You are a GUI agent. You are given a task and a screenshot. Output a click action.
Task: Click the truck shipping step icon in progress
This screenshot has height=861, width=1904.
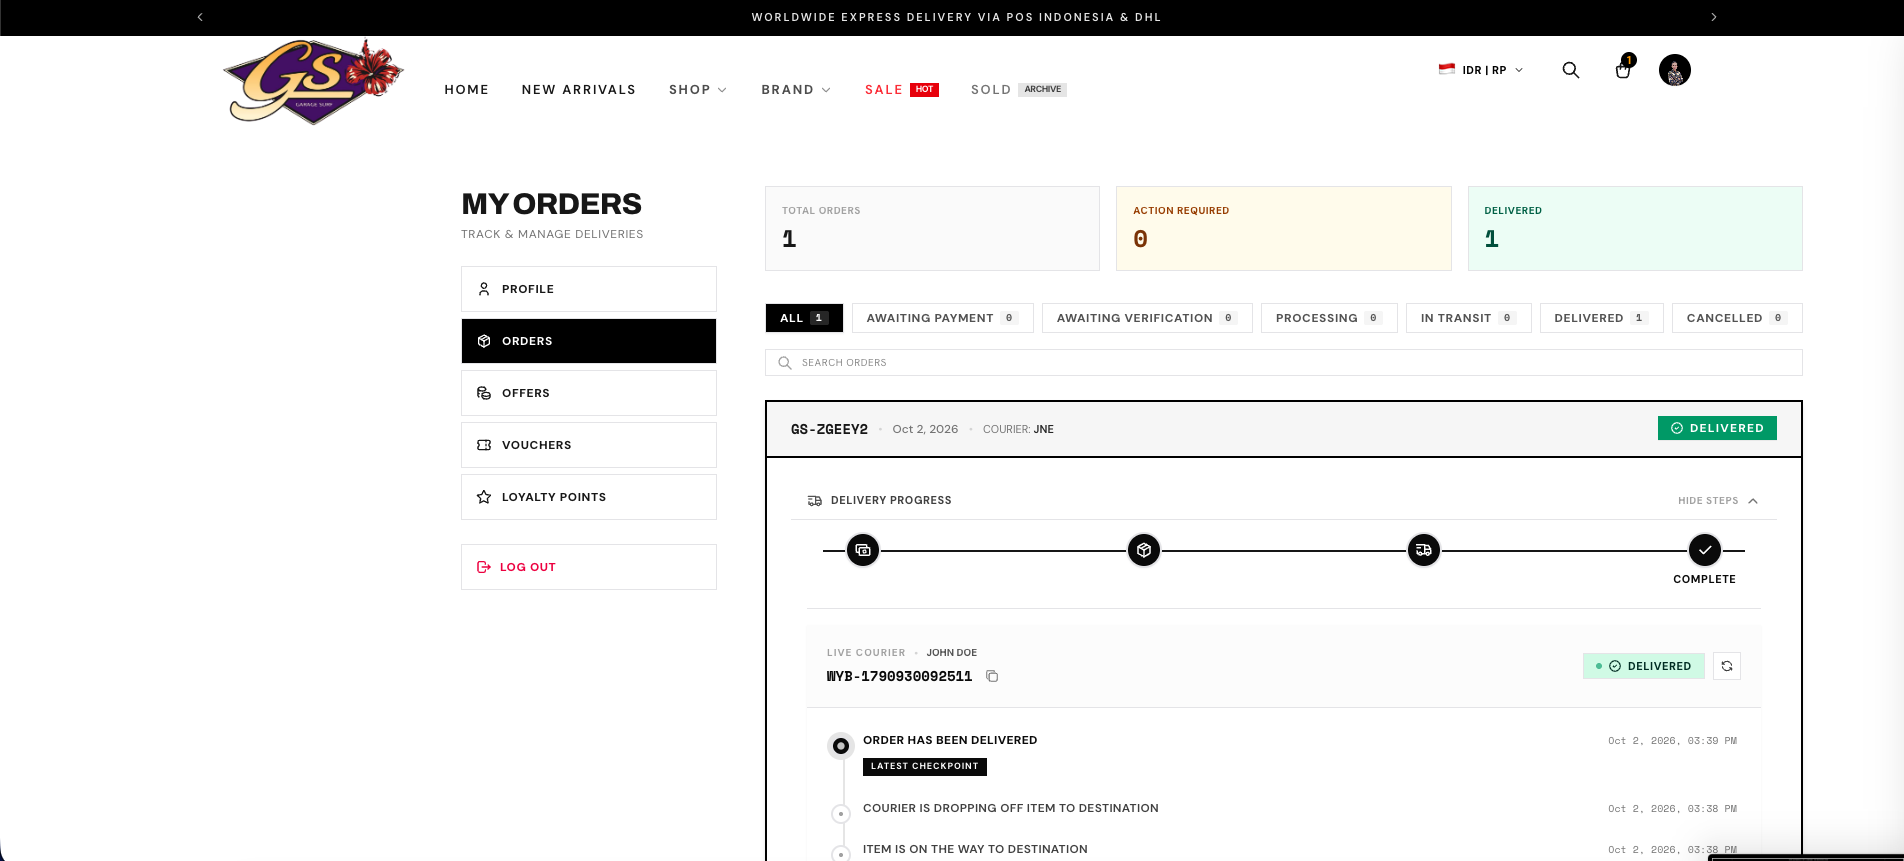tap(1424, 550)
